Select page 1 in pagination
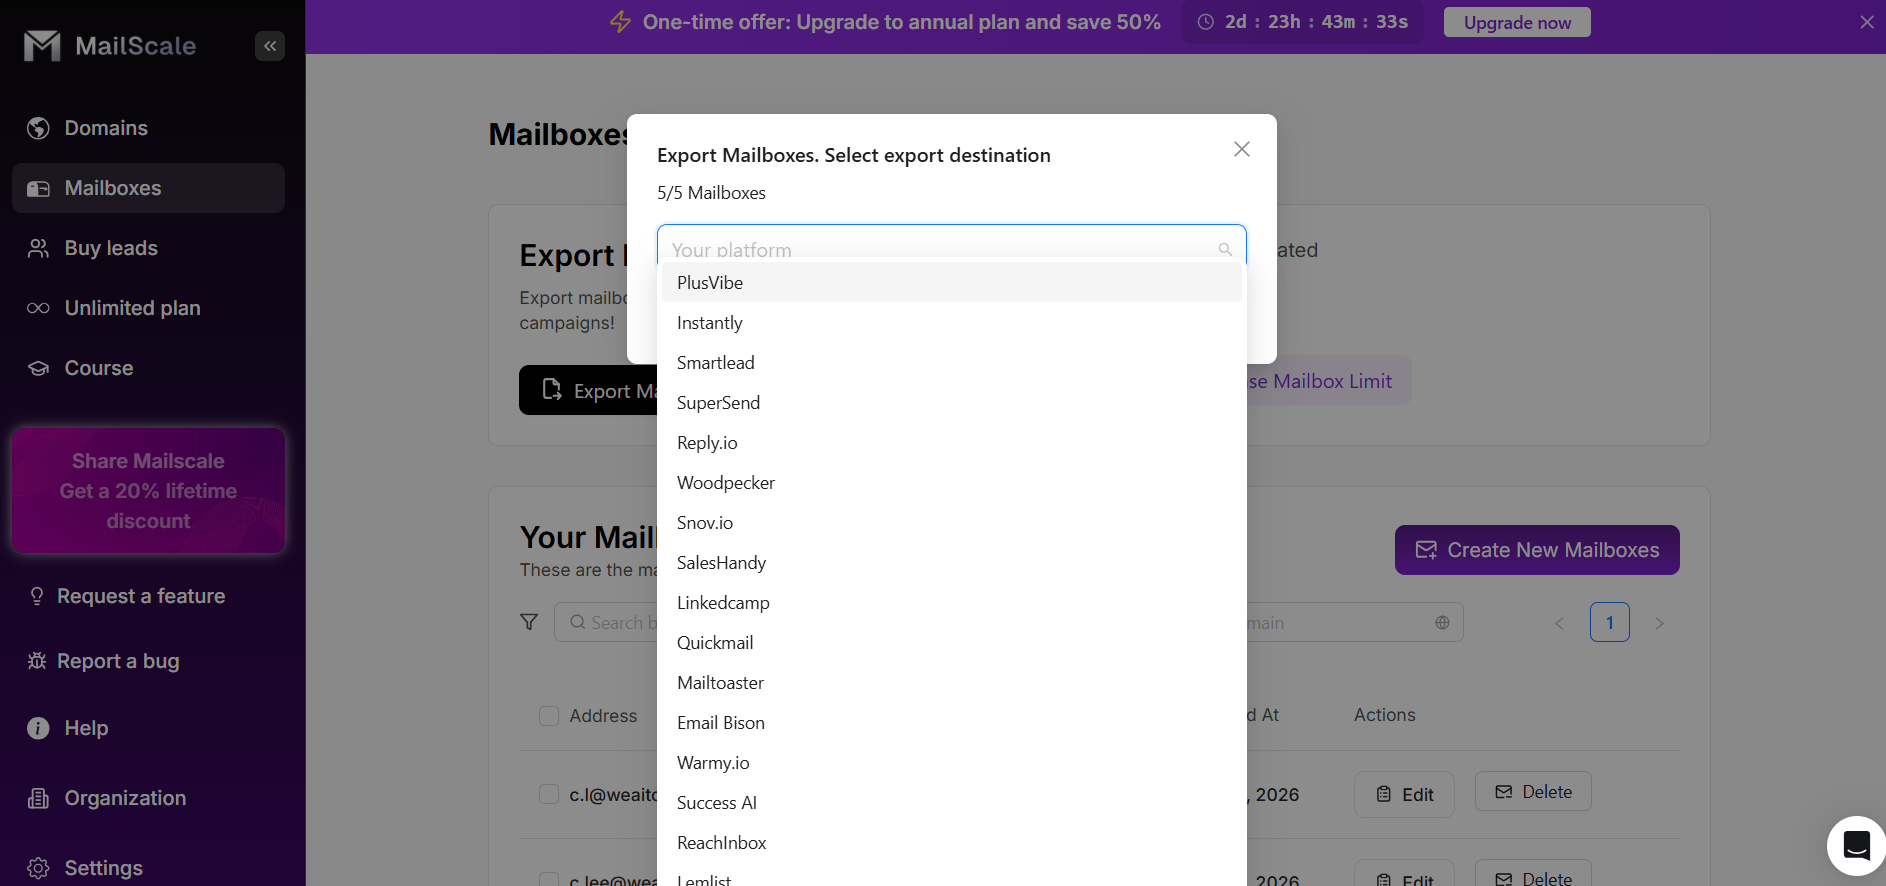The height and width of the screenshot is (886, 1886). pos(1610,622)
